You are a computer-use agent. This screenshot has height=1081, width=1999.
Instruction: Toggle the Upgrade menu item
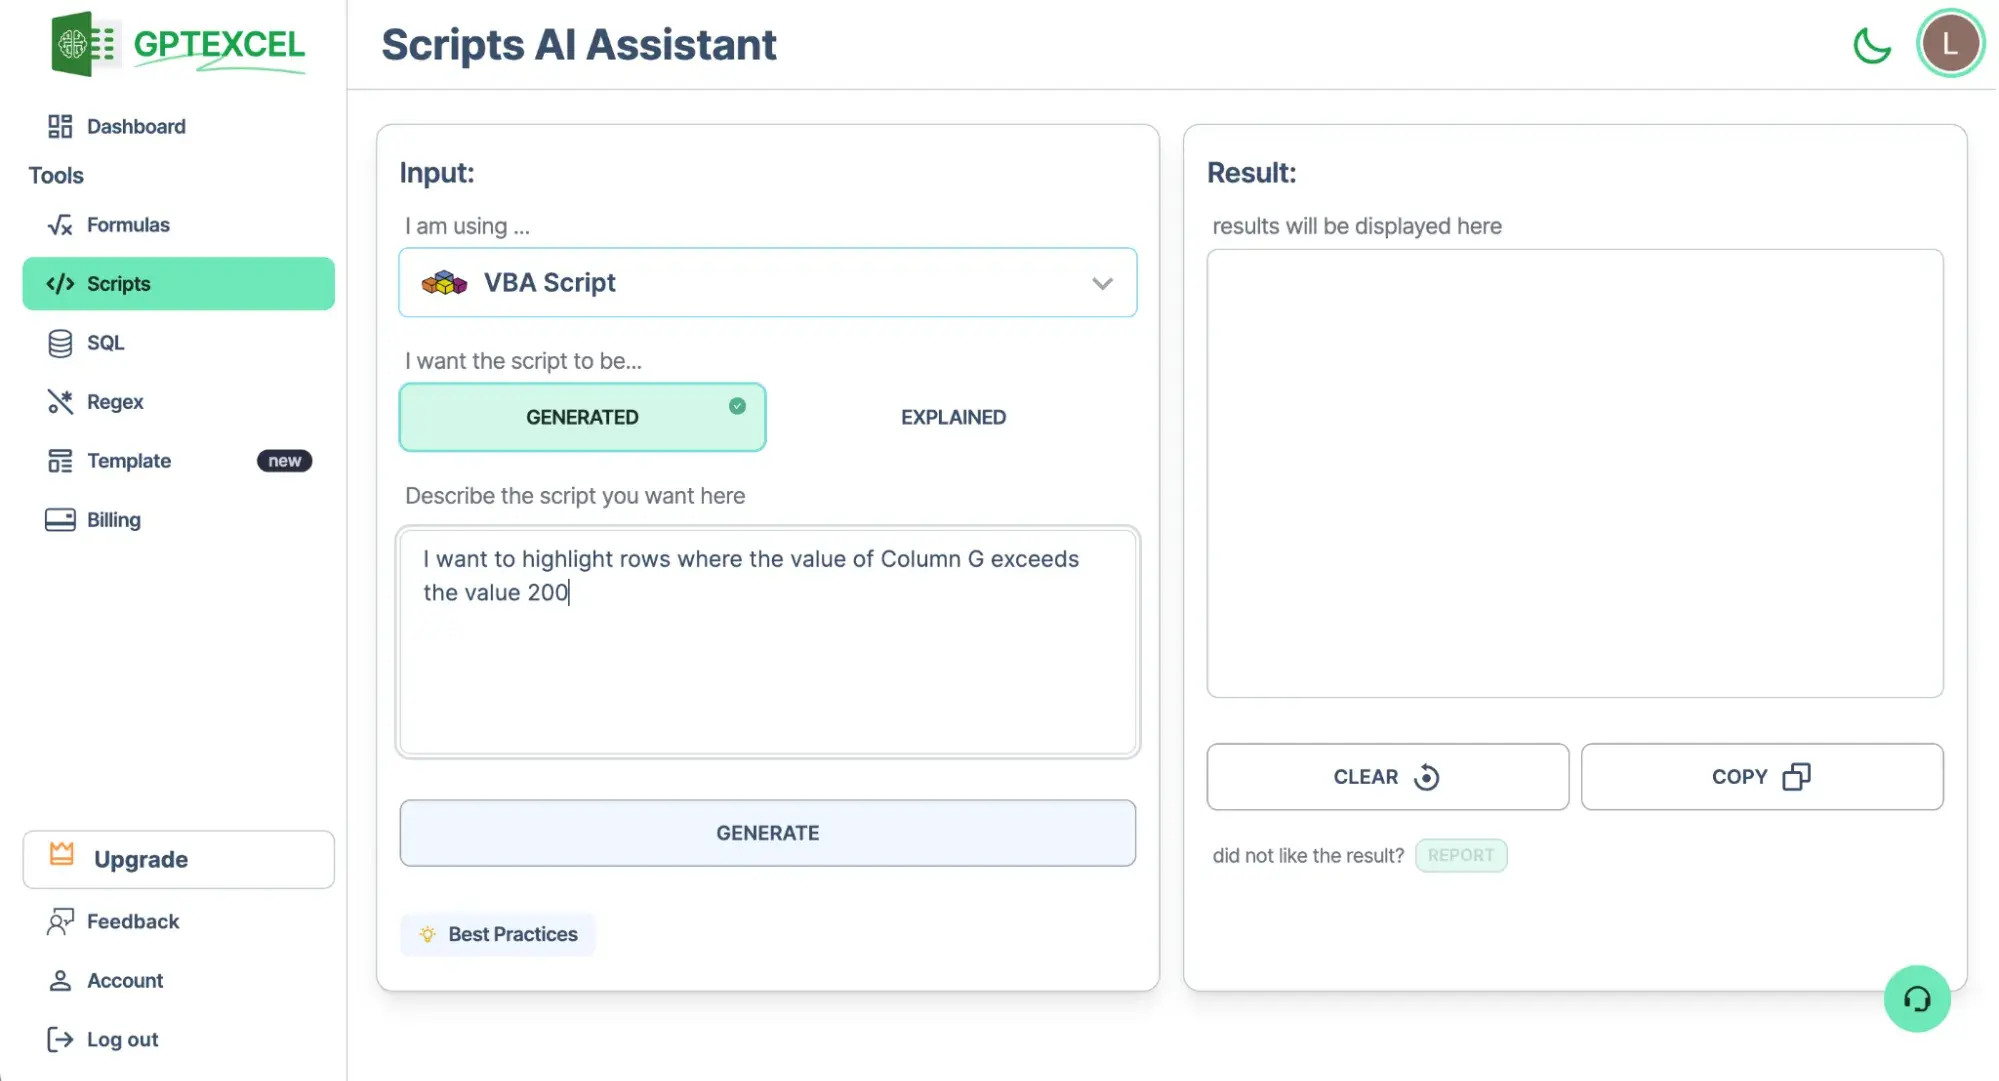point(177,859)
